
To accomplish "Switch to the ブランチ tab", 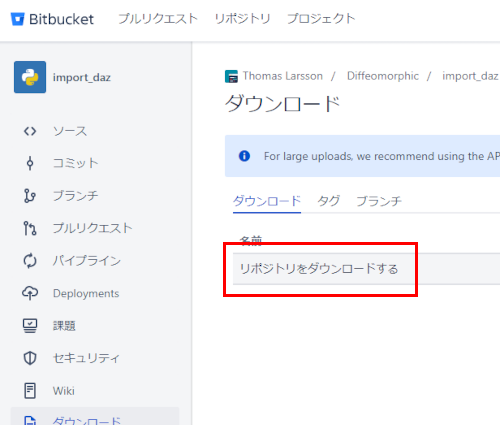I will pyautogui.click(x=379, y=201).
